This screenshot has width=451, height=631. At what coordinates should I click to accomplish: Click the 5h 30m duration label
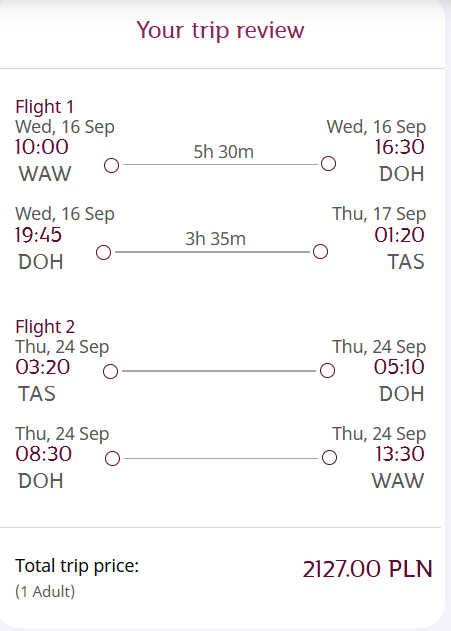coord(224,152)
